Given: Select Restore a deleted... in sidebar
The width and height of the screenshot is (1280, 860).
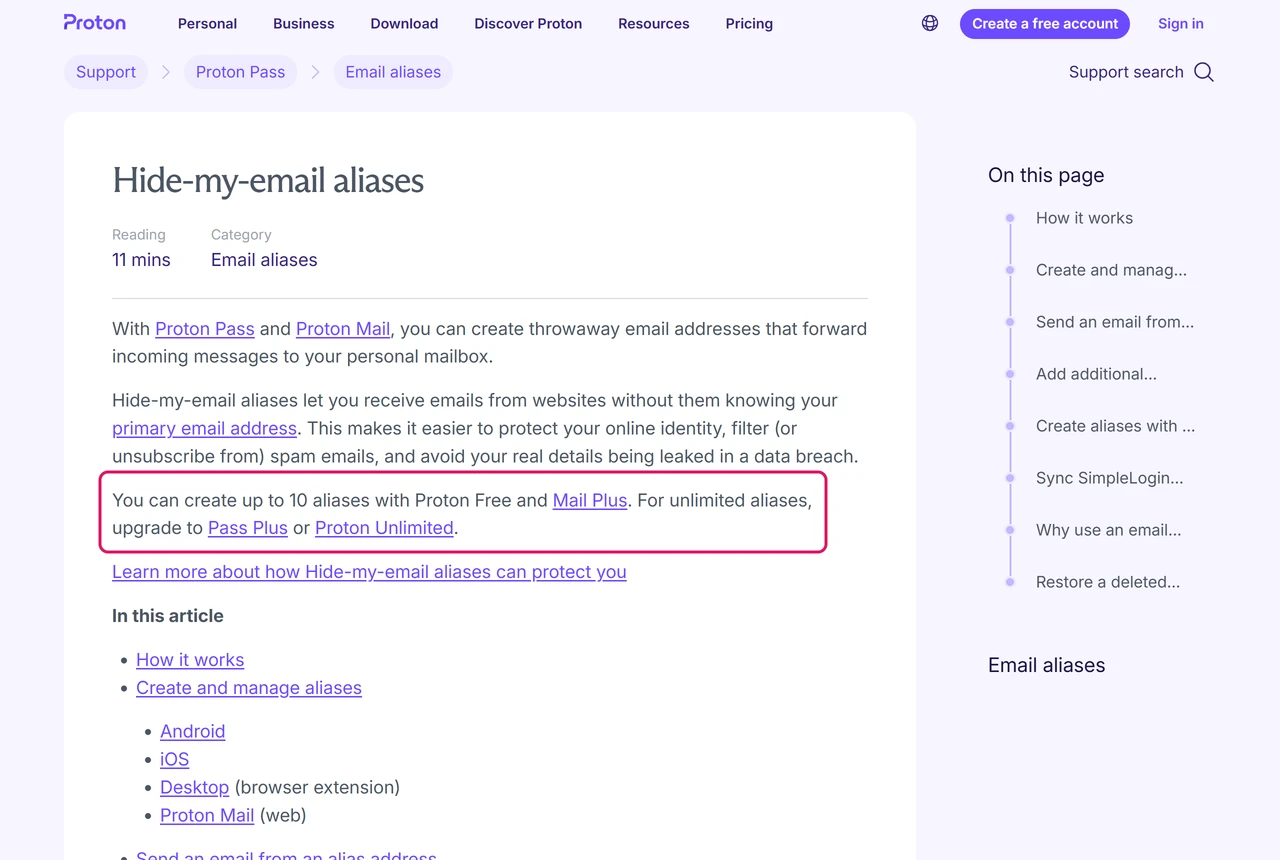Looking at the screenshot, I should 1108,582.
